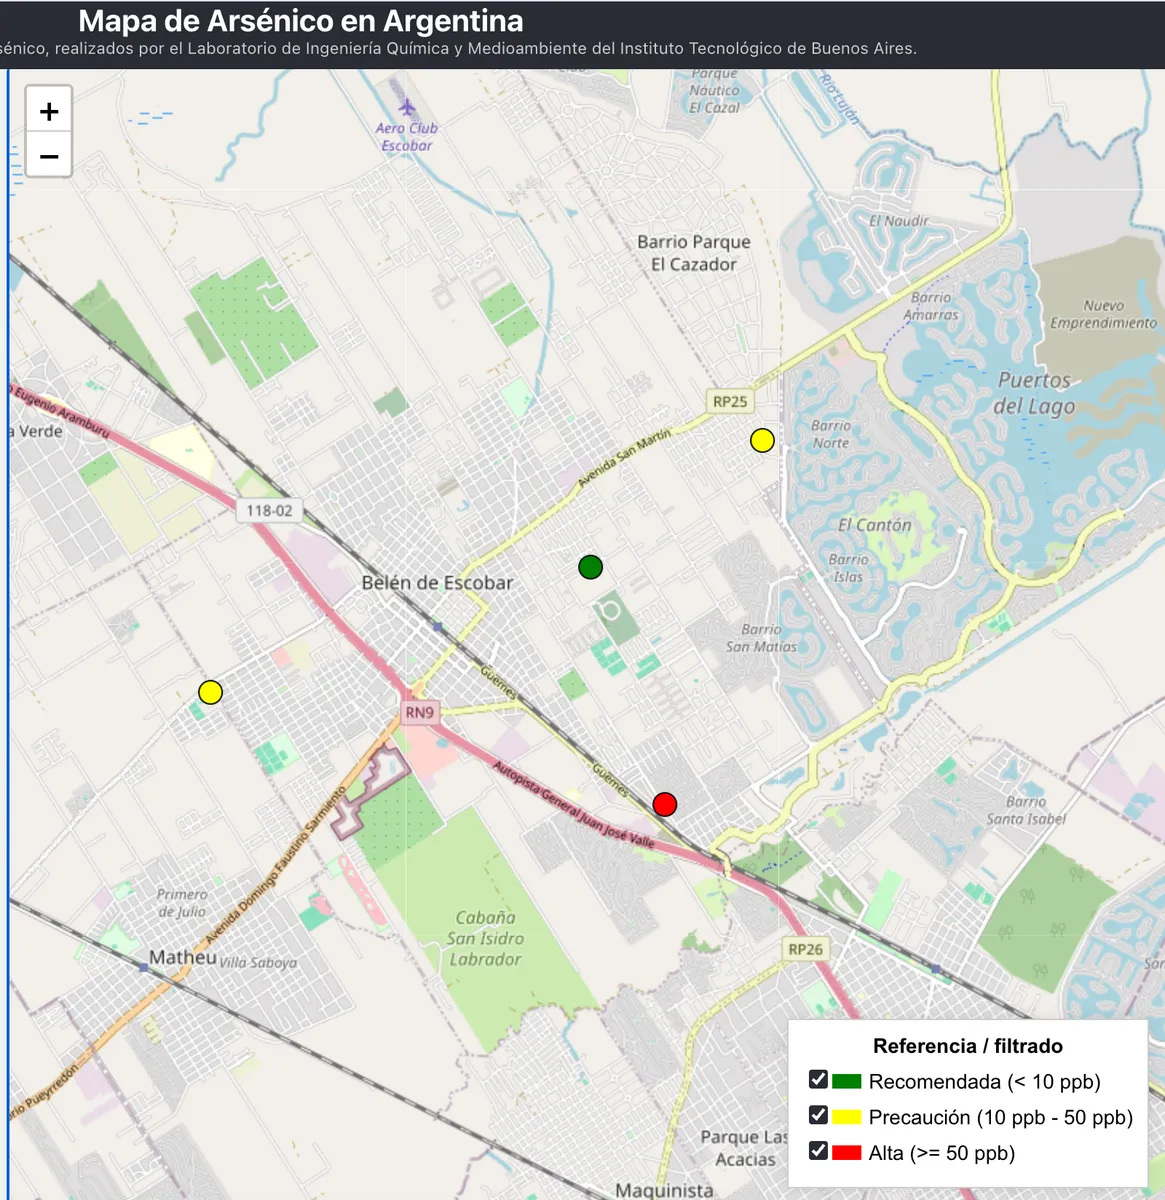Uncheck the Recomendada (< 10 ppb) checkbox
This screenshot has width=1165, height=1200.
pyautogui.click(x=818, y=1080)
